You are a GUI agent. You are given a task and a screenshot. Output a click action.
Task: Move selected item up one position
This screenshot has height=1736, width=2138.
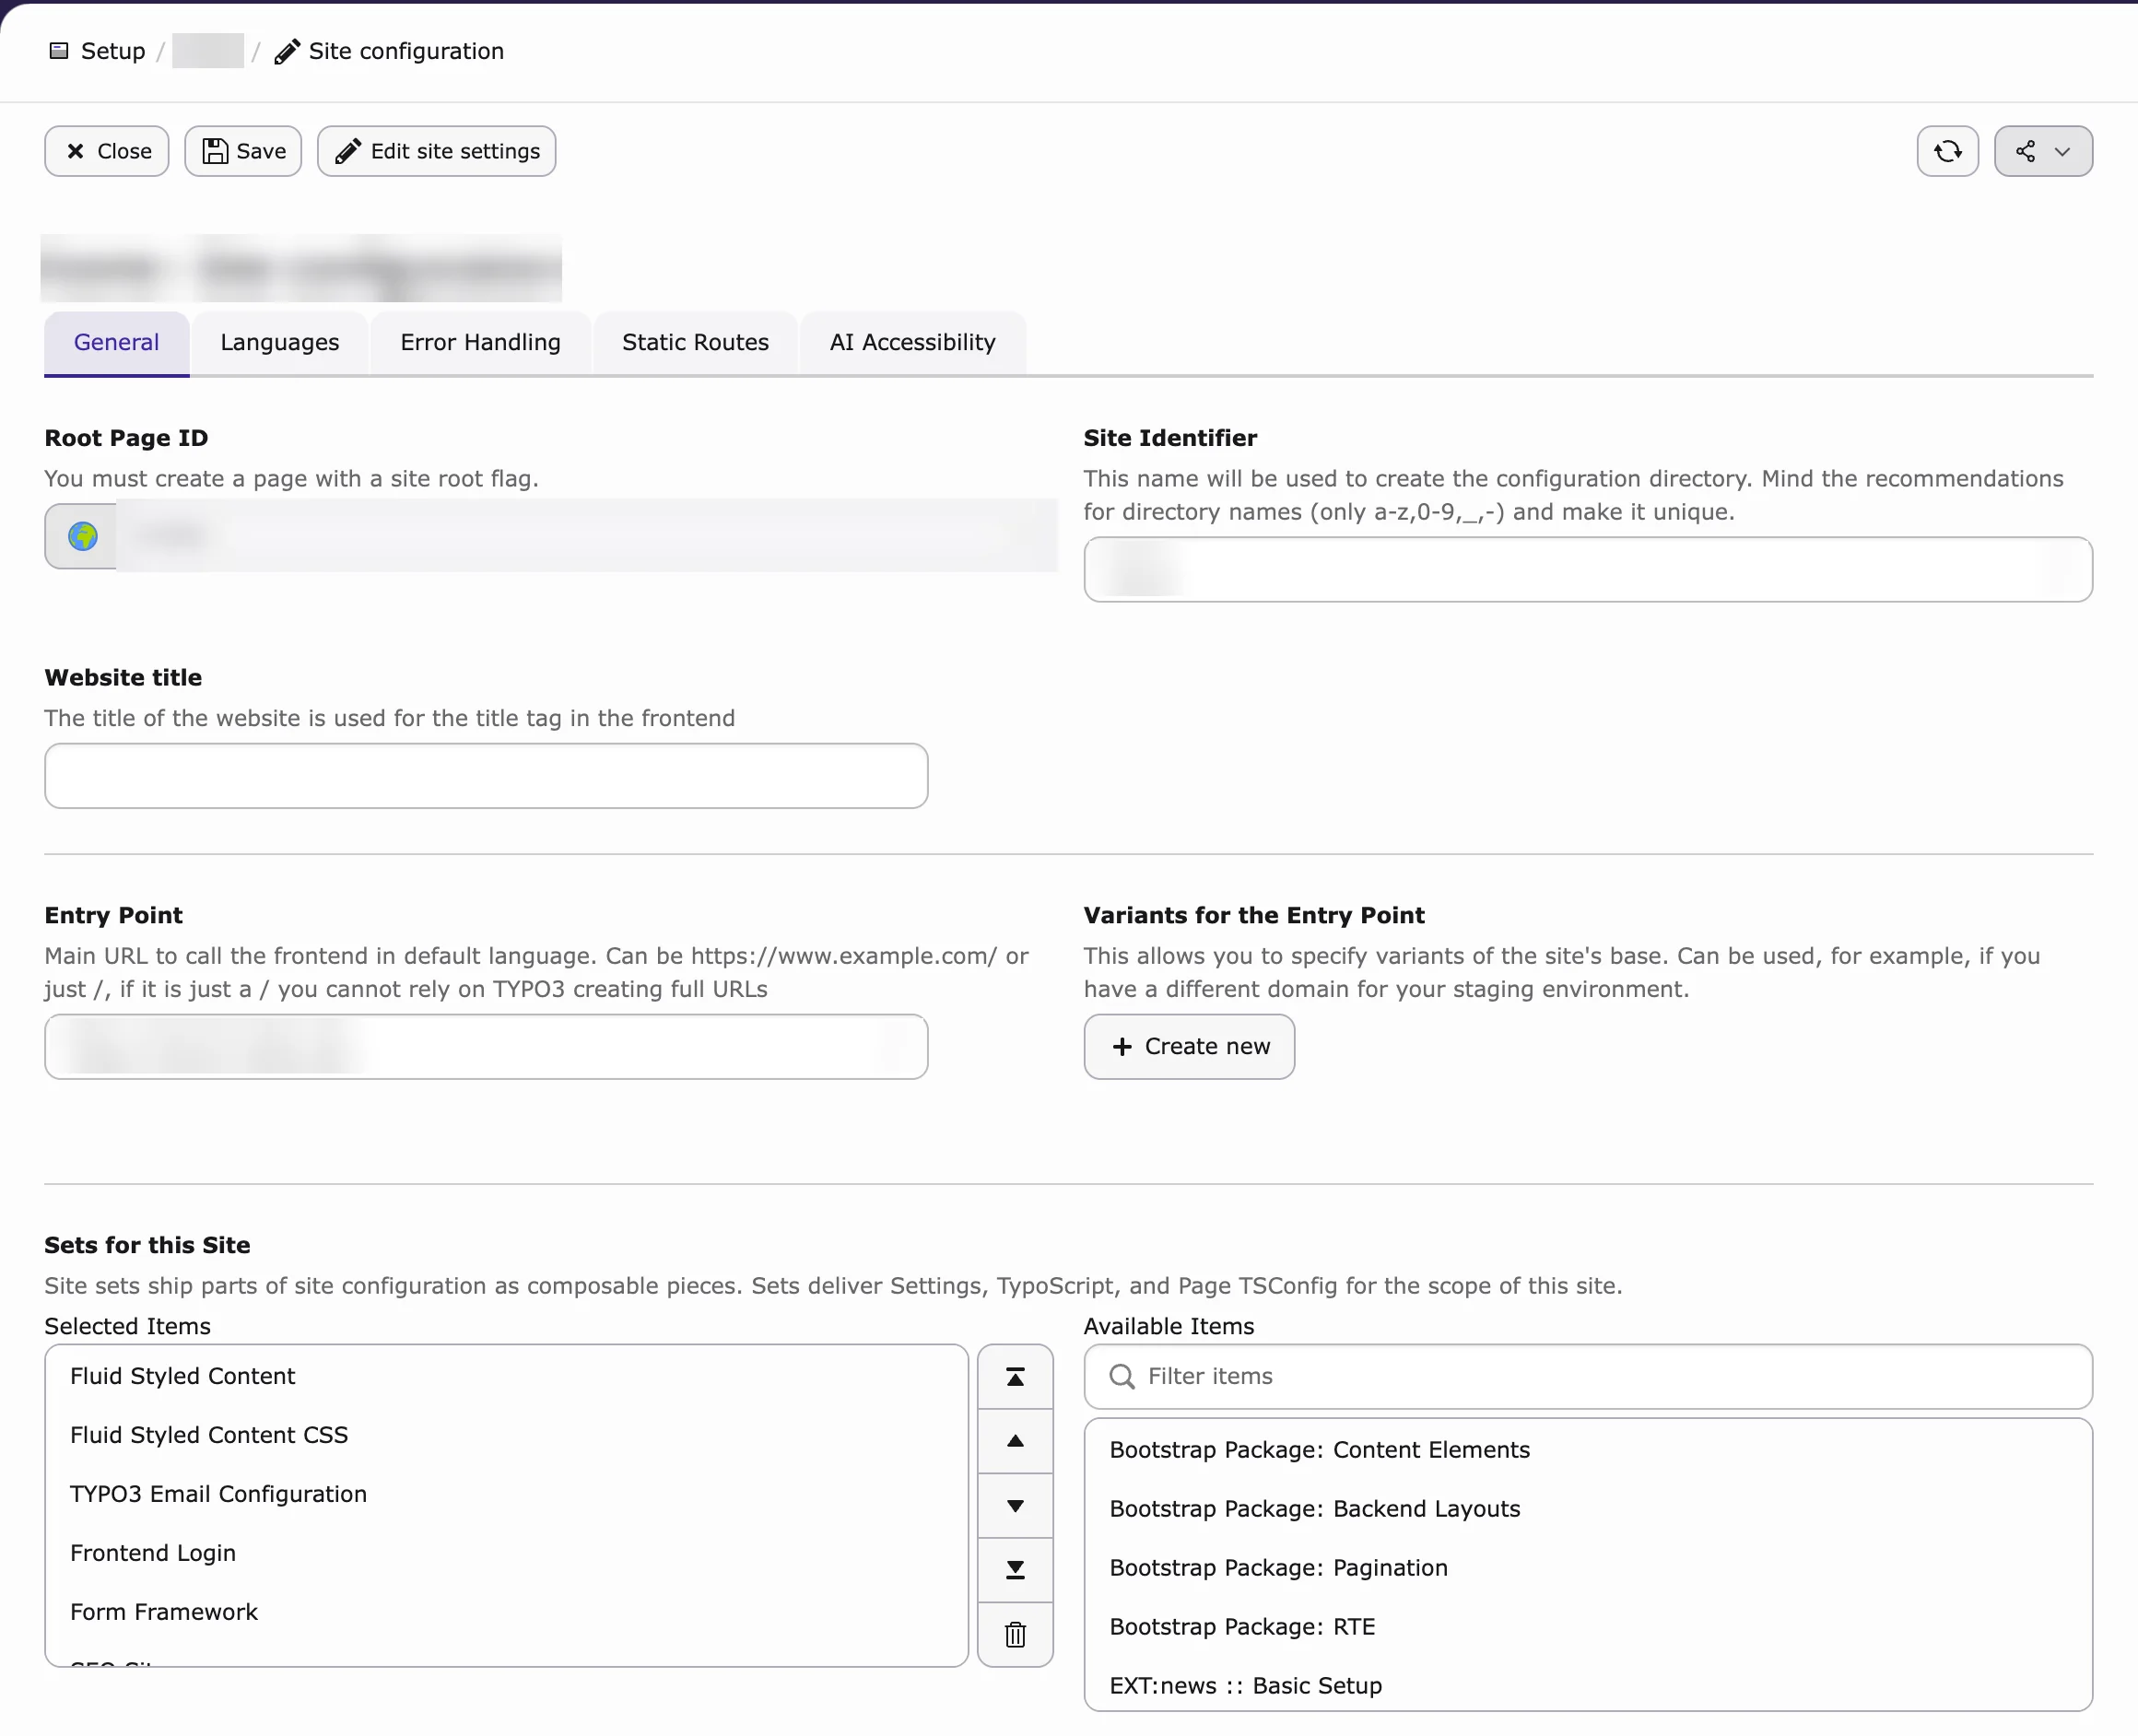click(x=1015, y=1441)
